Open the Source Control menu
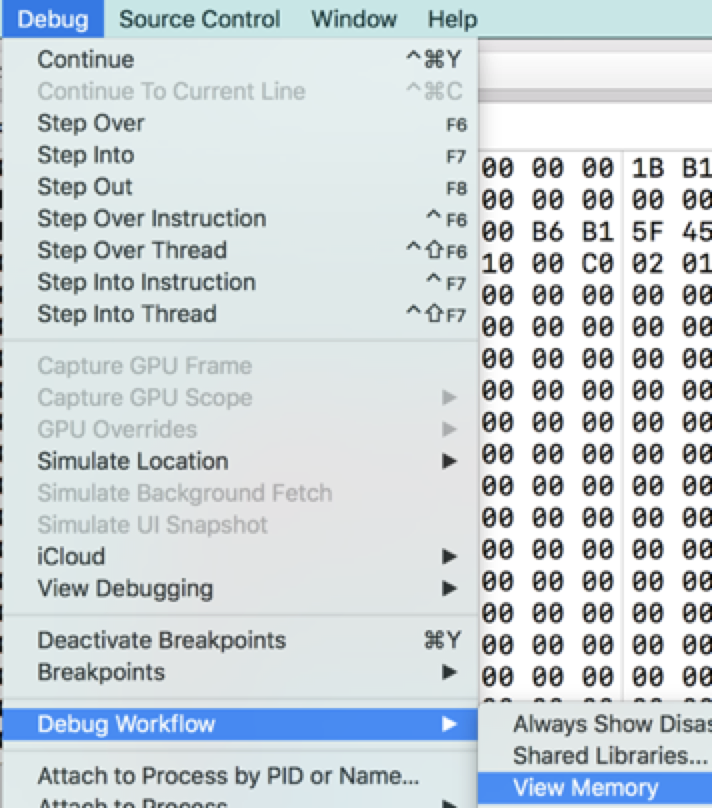Image resolution: width=712 pixels, height=808 pixels. tap(199, 19)
